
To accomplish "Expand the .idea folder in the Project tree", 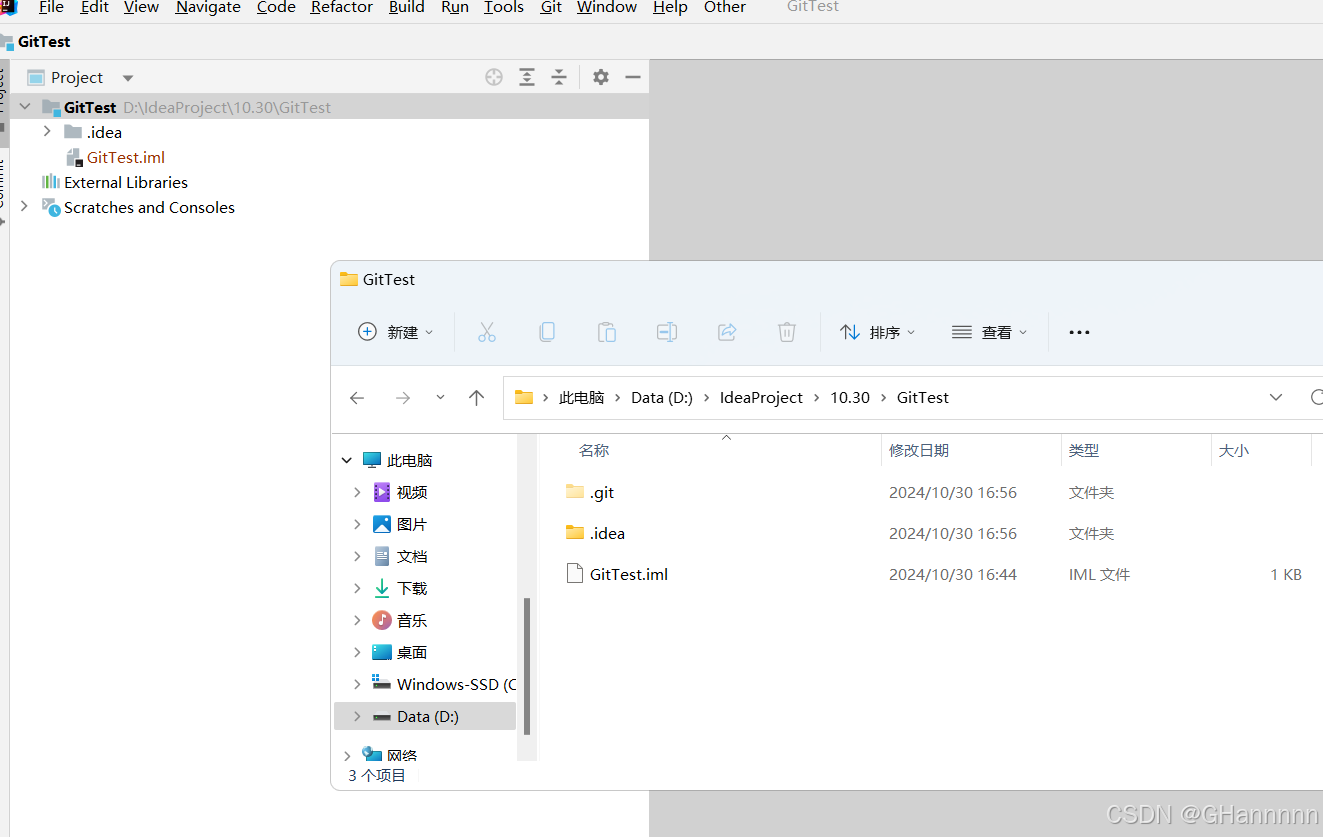I will (x=47, y=131).
